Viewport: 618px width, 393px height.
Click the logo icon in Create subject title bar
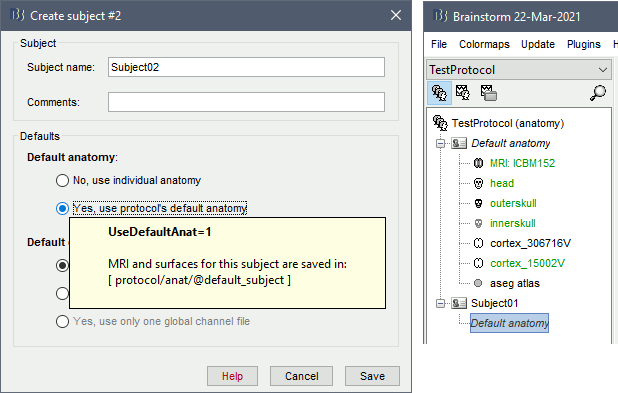tap(17, 15)
